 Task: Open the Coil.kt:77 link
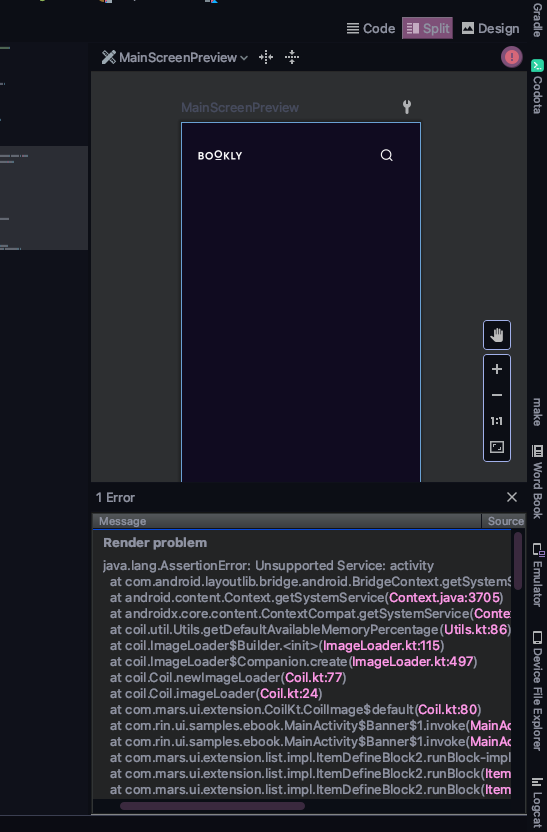(x=314, y=678)
